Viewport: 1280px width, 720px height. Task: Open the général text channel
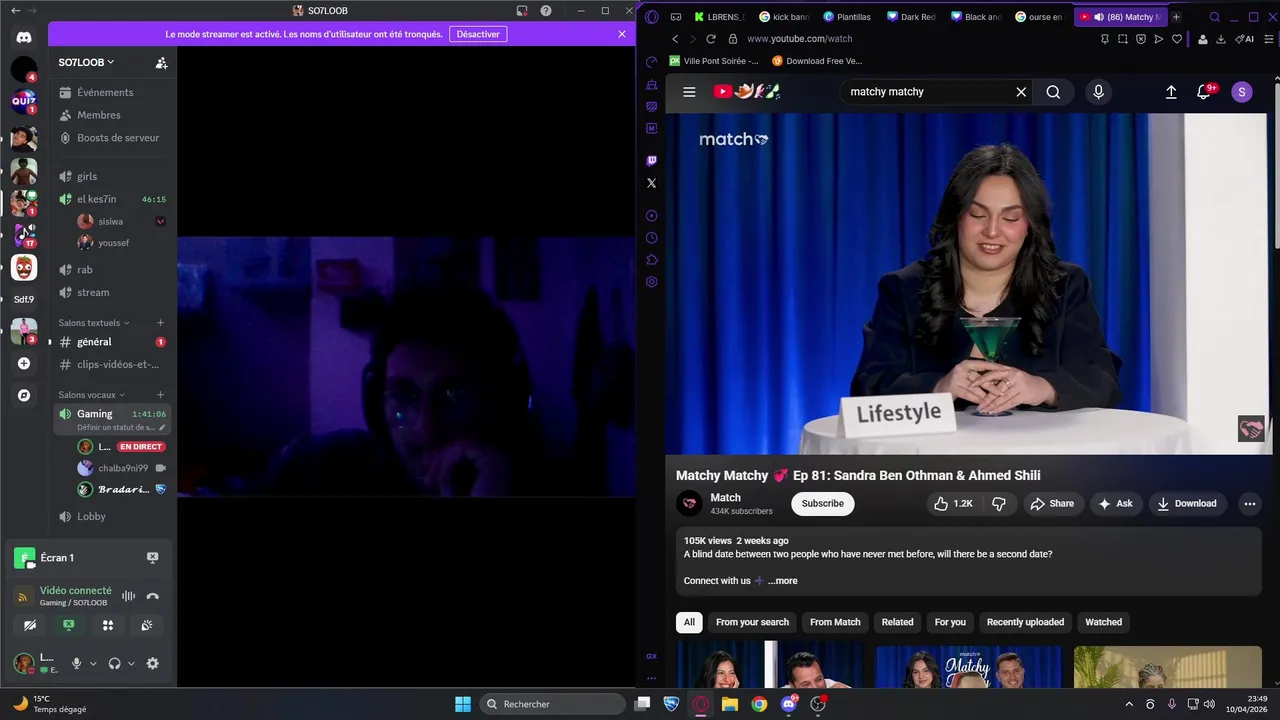point(113,342)
